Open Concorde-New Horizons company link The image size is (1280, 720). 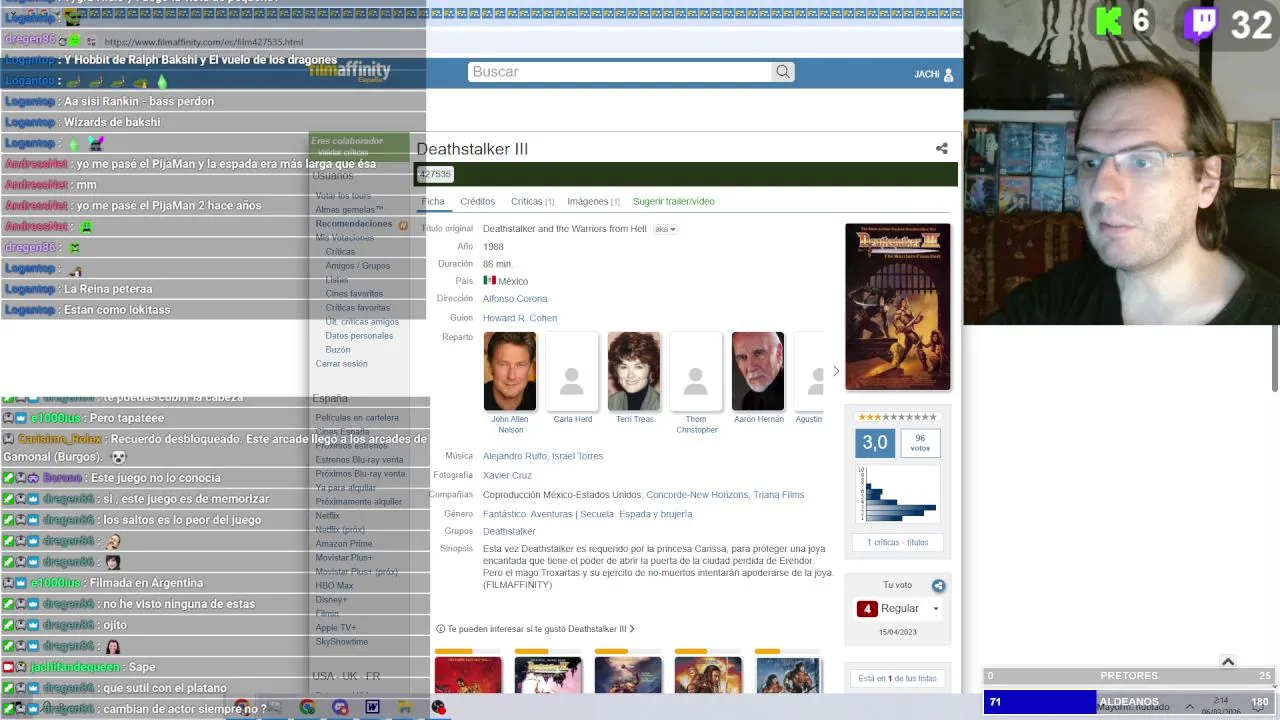(x=697, y=495)
